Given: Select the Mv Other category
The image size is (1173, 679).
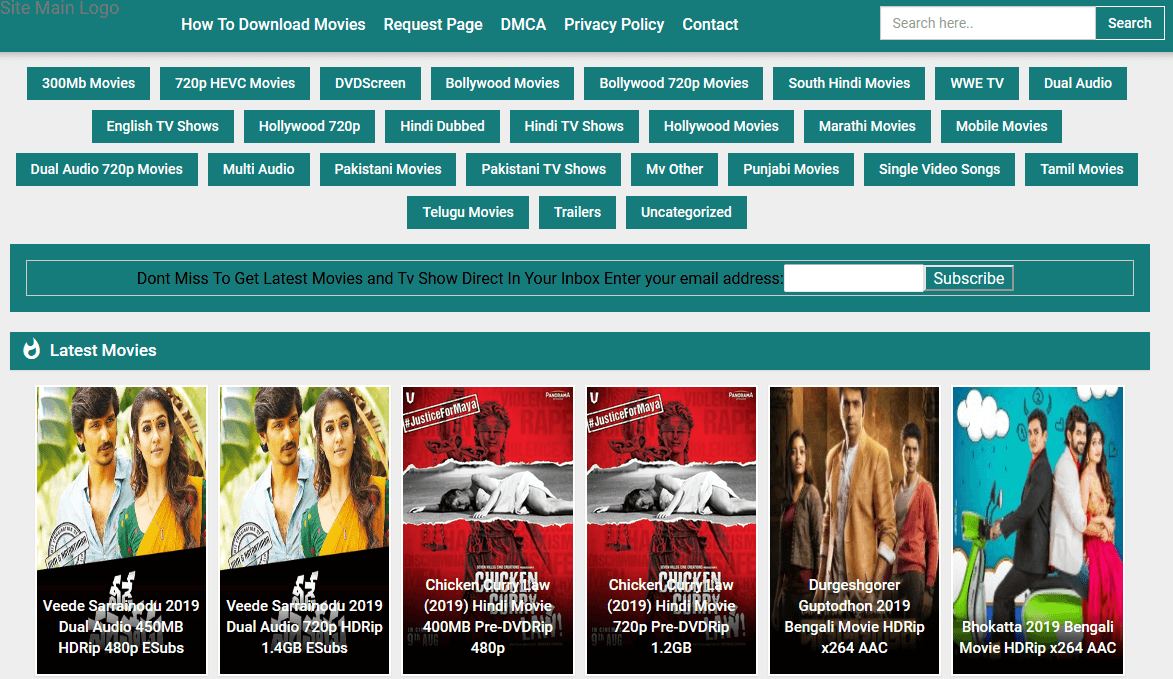Looking at the screenshot, I should tap(675, 169).
